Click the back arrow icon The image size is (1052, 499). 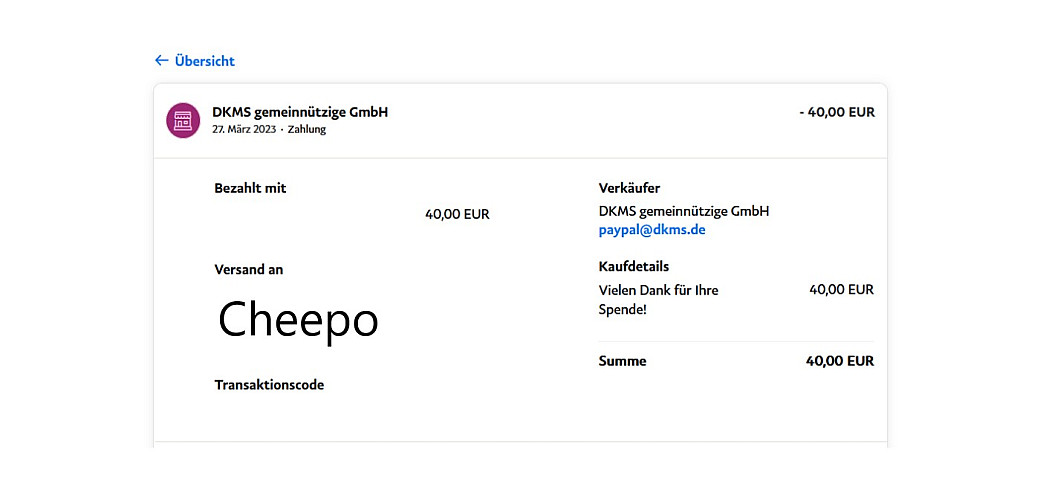click(161, 61)
